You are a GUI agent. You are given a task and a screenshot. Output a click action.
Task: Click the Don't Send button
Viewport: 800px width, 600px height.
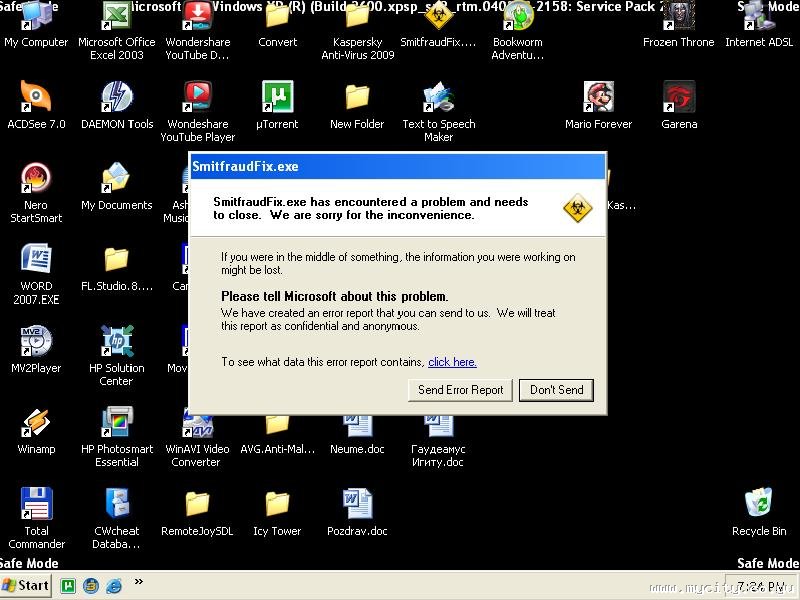click(556, 390)
